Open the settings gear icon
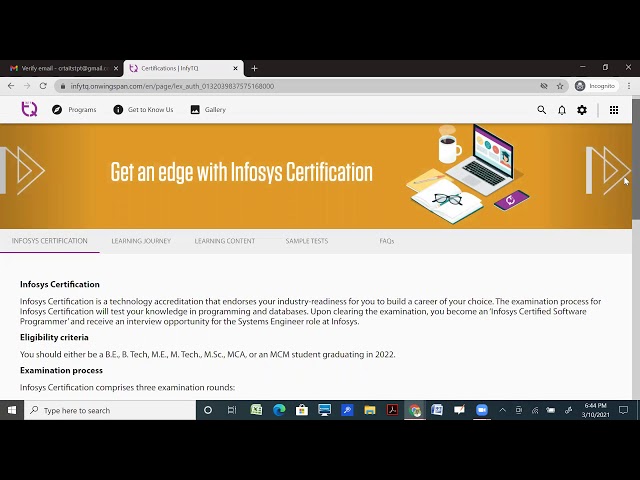This screenshot has width=640, height=480. (582, 110)
